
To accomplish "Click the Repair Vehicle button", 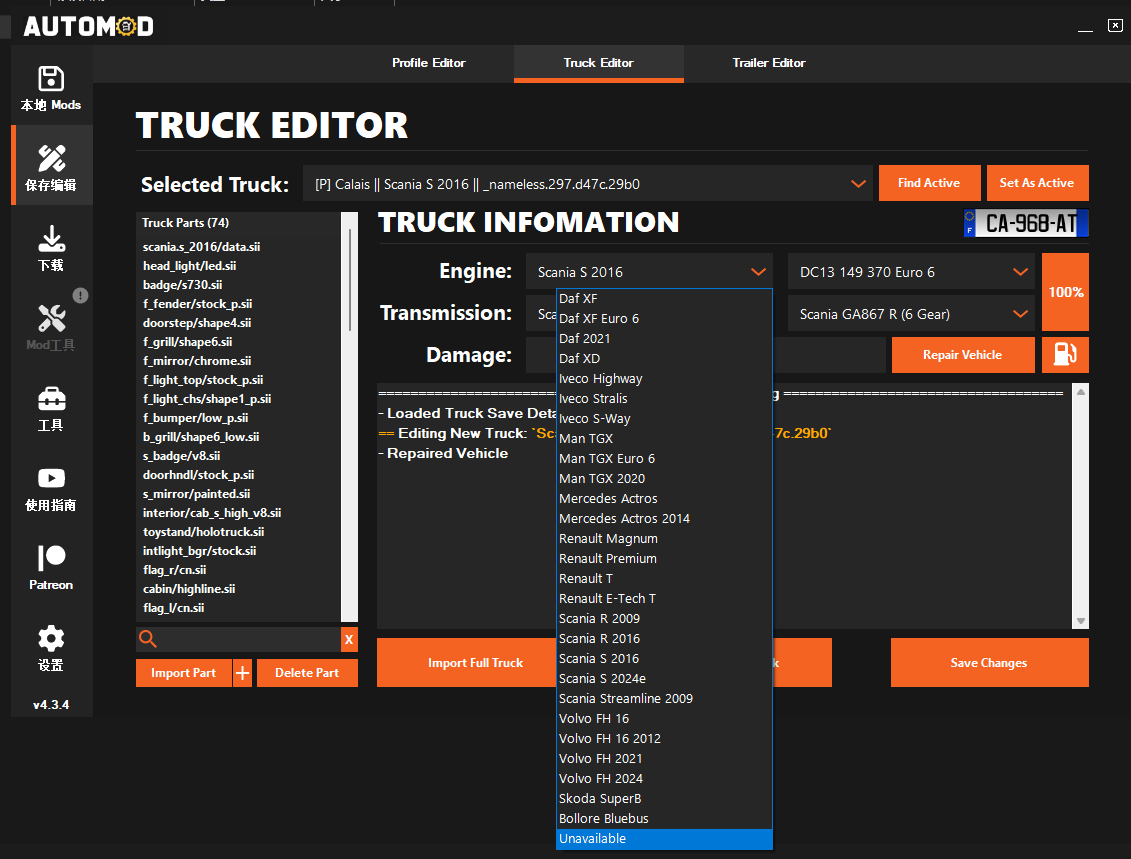I will point(962,355).
